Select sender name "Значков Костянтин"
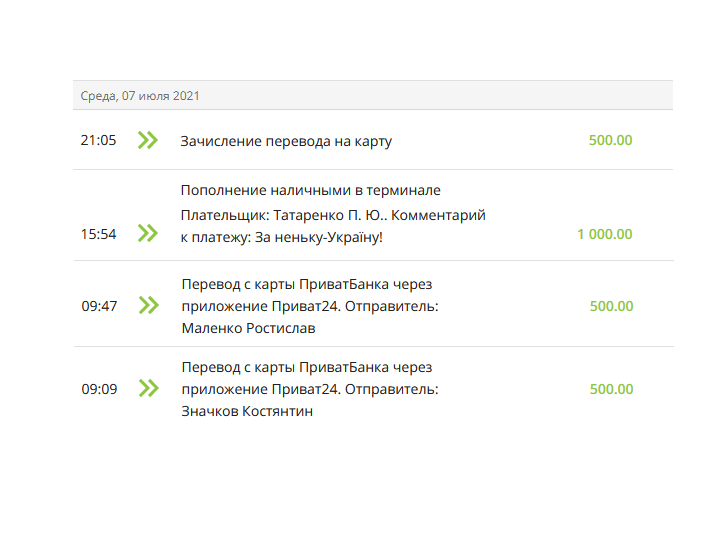The image size is (718, 537). click(247, 411)
